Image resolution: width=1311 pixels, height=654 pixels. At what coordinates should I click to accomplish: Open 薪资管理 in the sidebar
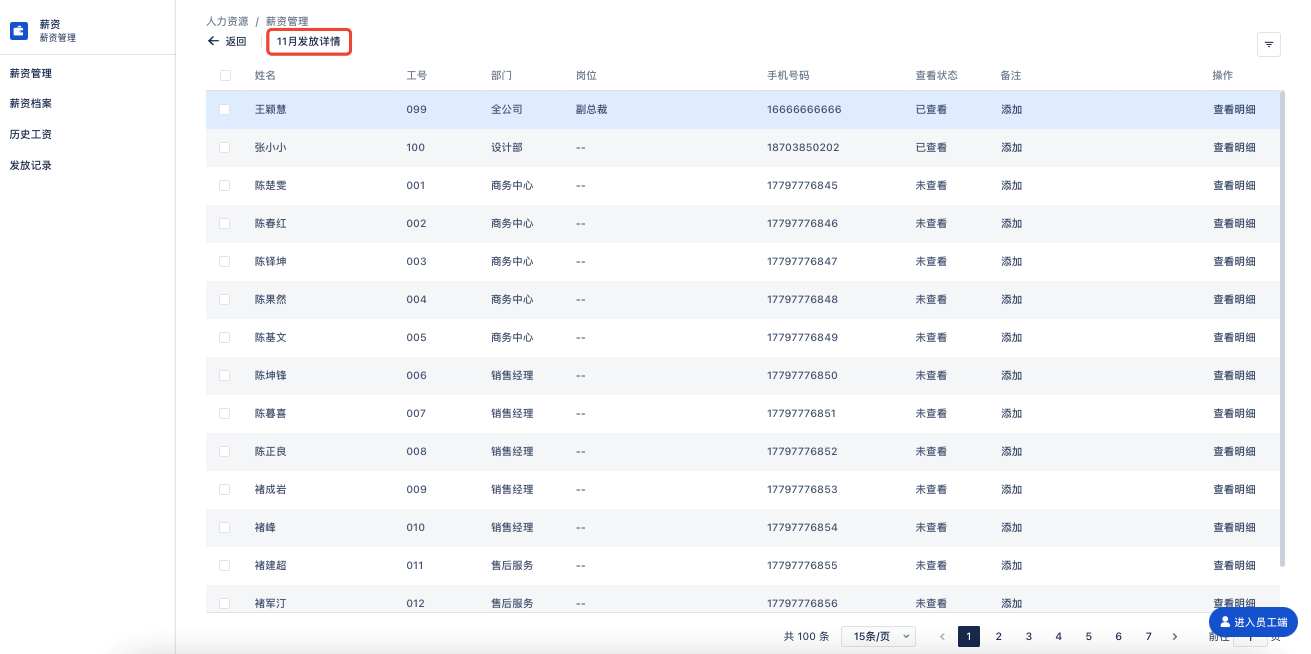click(x=31, y=73)
